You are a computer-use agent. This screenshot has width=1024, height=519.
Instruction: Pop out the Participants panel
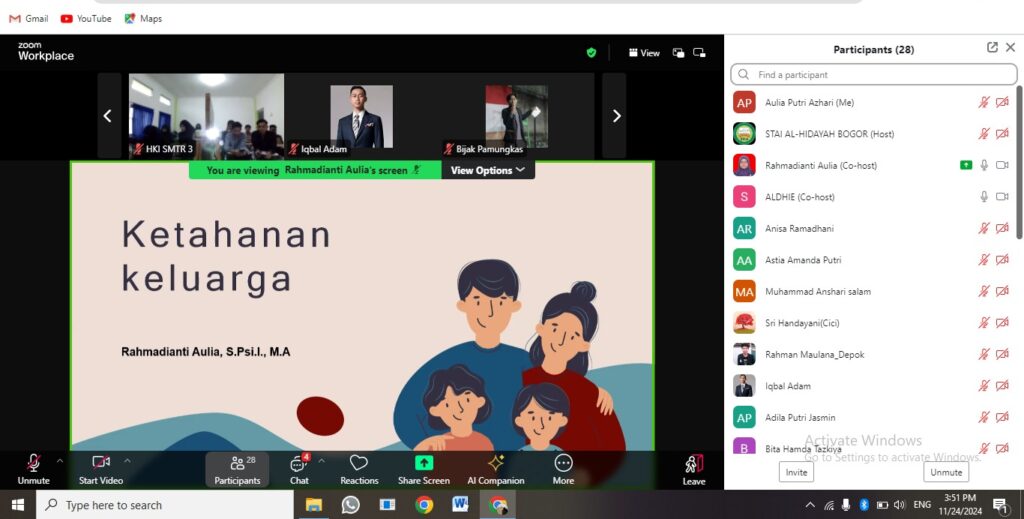pyautogui.click(x=992, y=48)
